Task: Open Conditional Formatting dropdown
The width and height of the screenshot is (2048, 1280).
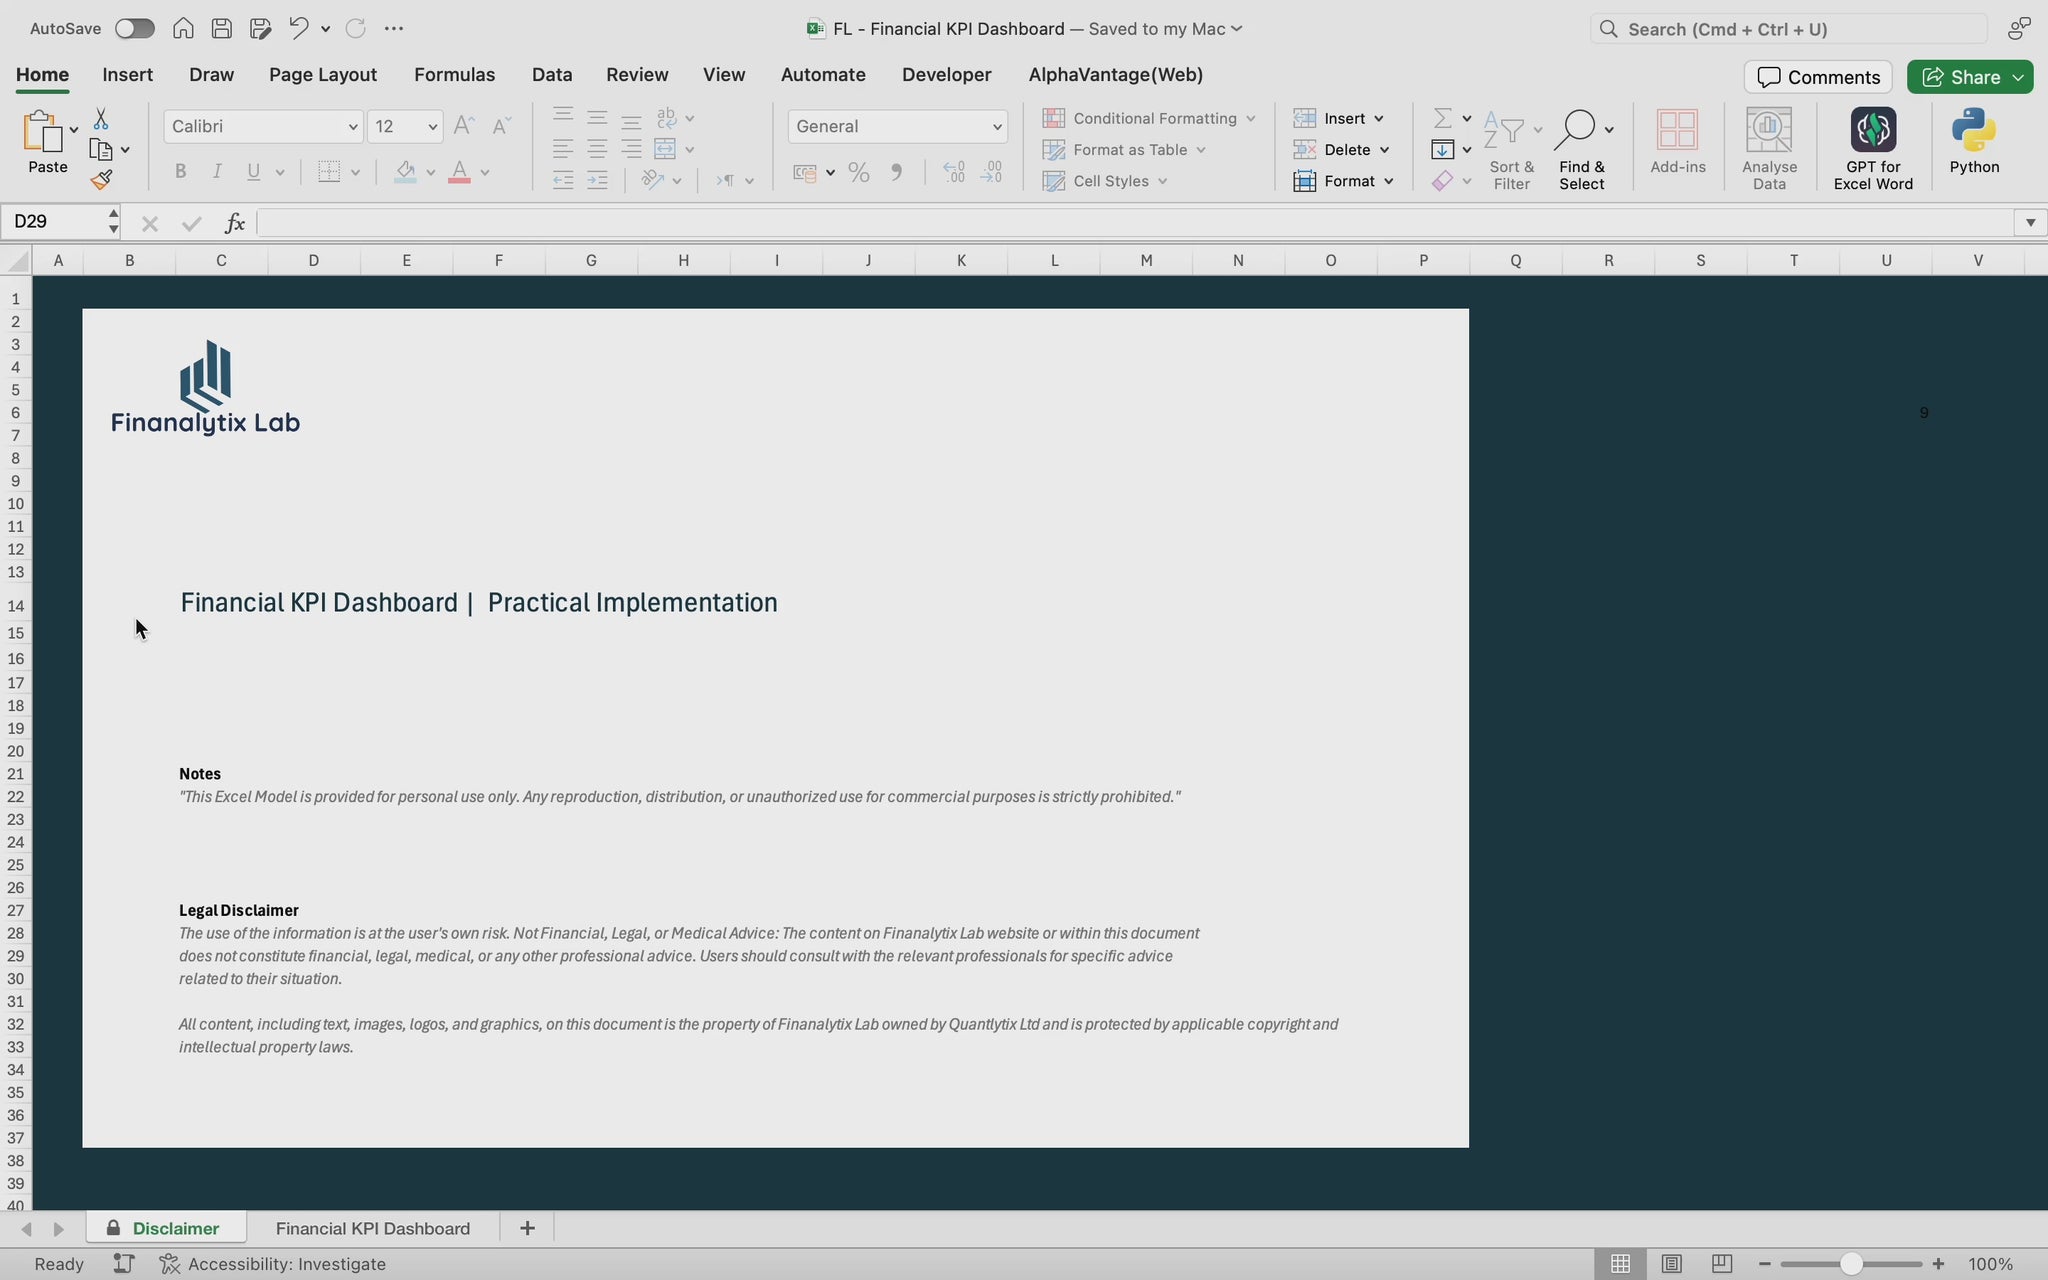Action: pos(1149,118)
